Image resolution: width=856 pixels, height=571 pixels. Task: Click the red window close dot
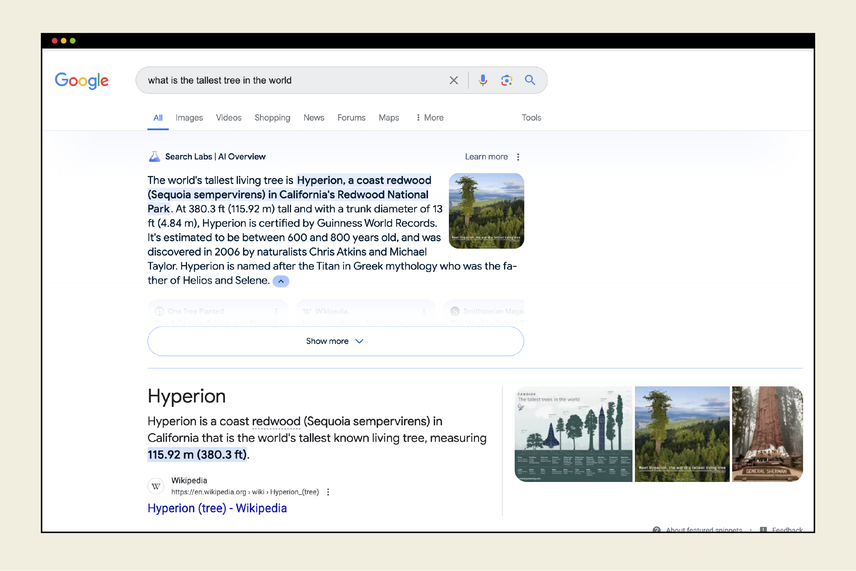point(55,41)
